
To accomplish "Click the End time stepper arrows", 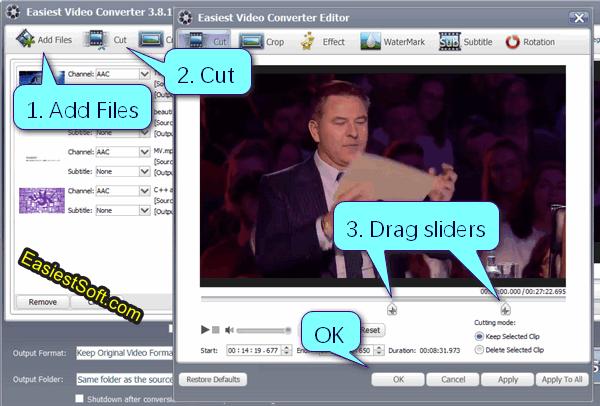I will click(379, 350).
